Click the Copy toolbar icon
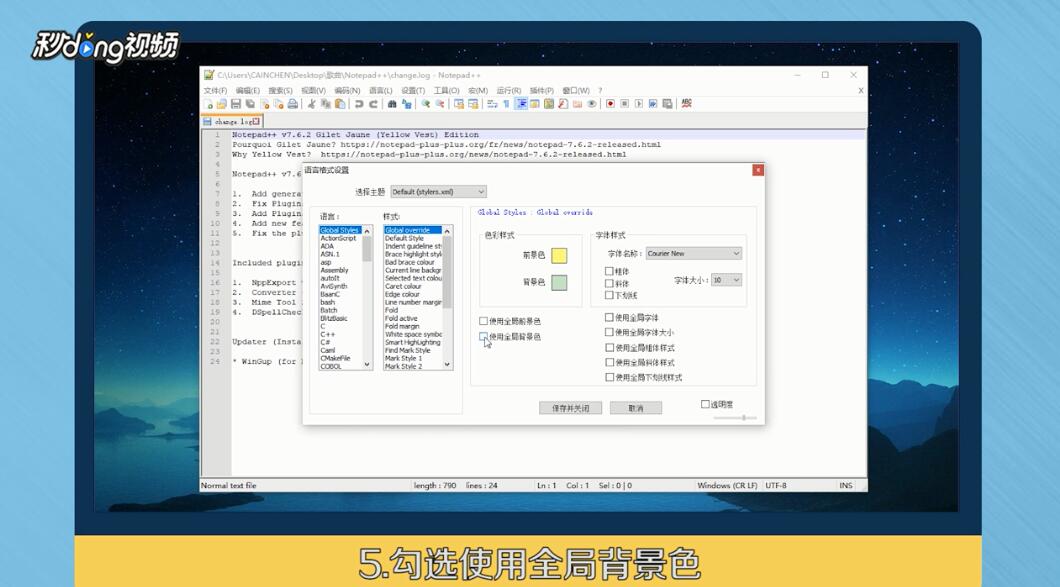 coord(326,104)
